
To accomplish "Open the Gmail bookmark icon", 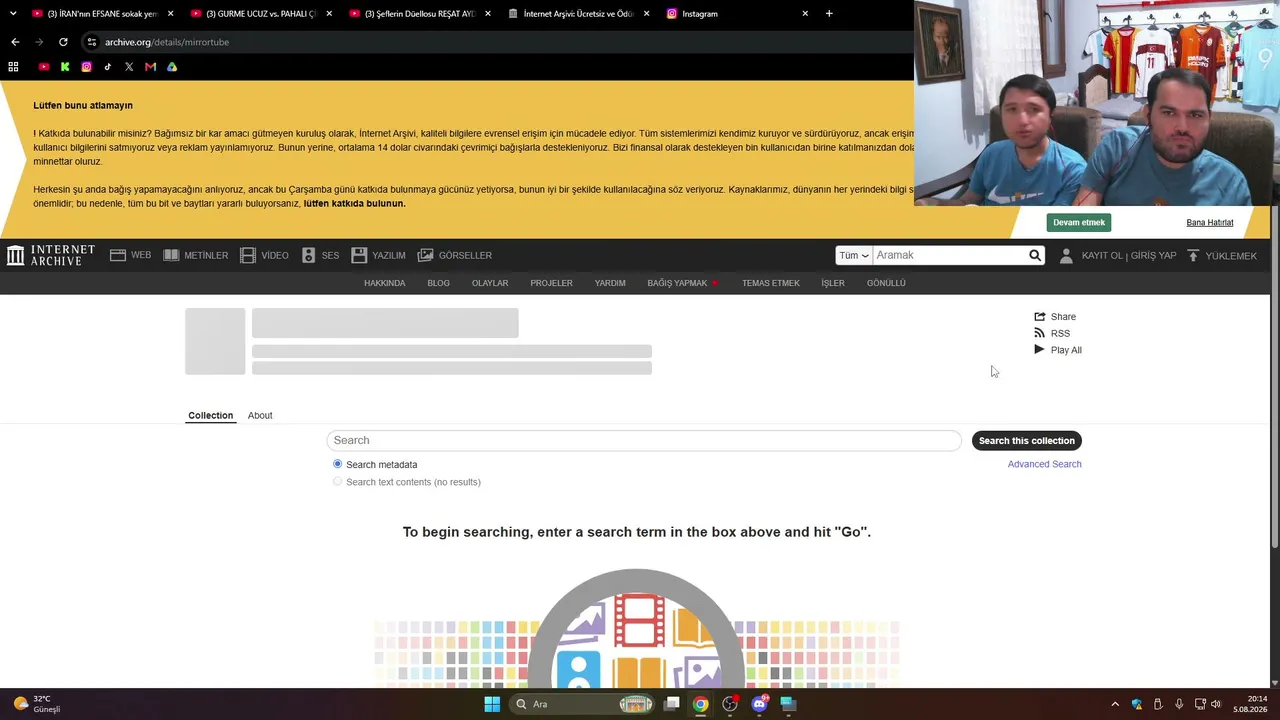I will click(151, 67).
